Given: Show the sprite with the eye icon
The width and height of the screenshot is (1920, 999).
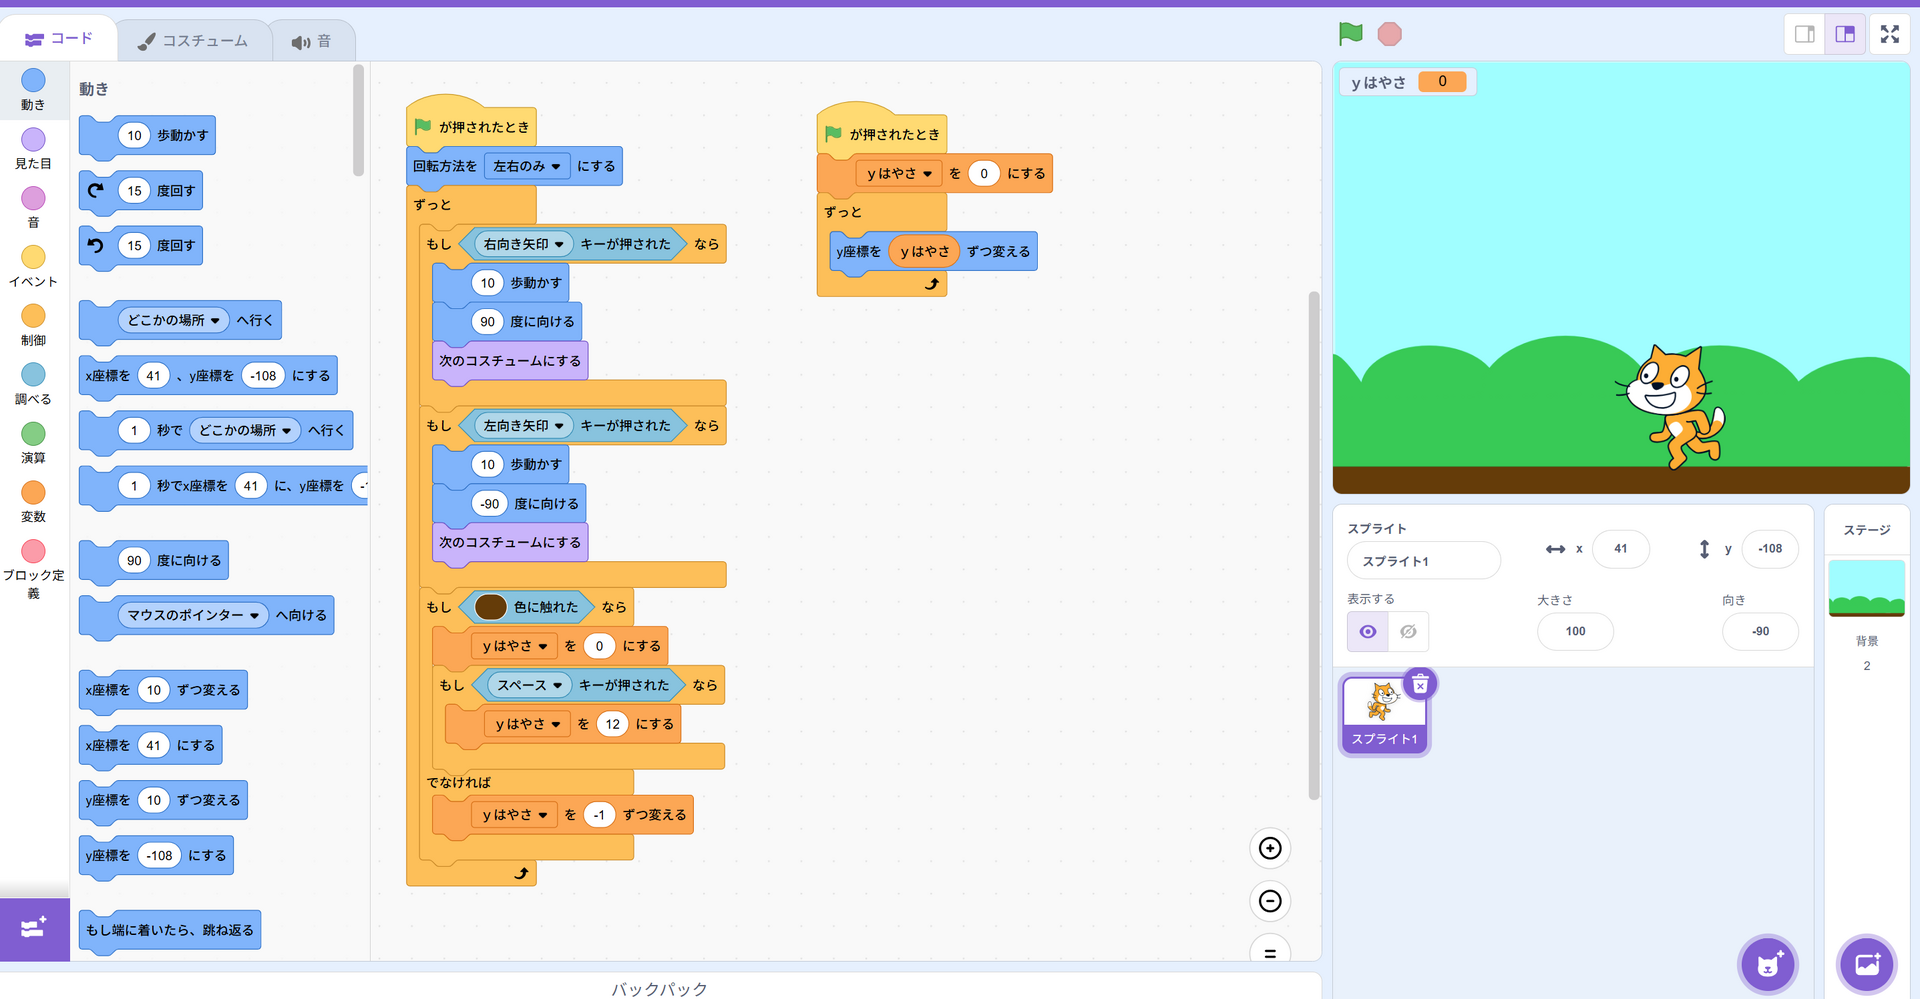Looking at the screenshot, I should [1368, 632].
